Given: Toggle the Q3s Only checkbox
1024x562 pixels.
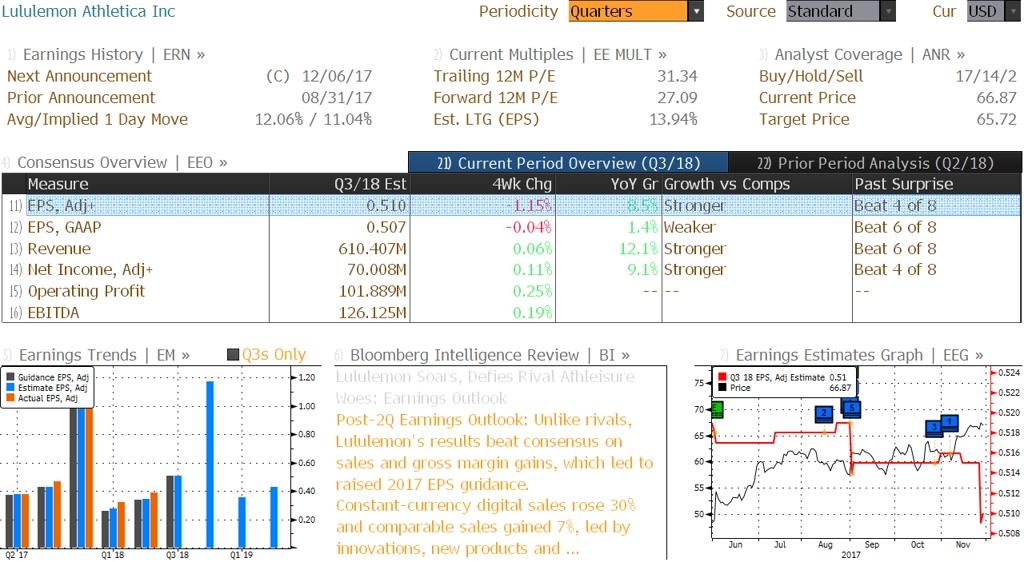Looking at the screenshot, I should pos(232,355).
